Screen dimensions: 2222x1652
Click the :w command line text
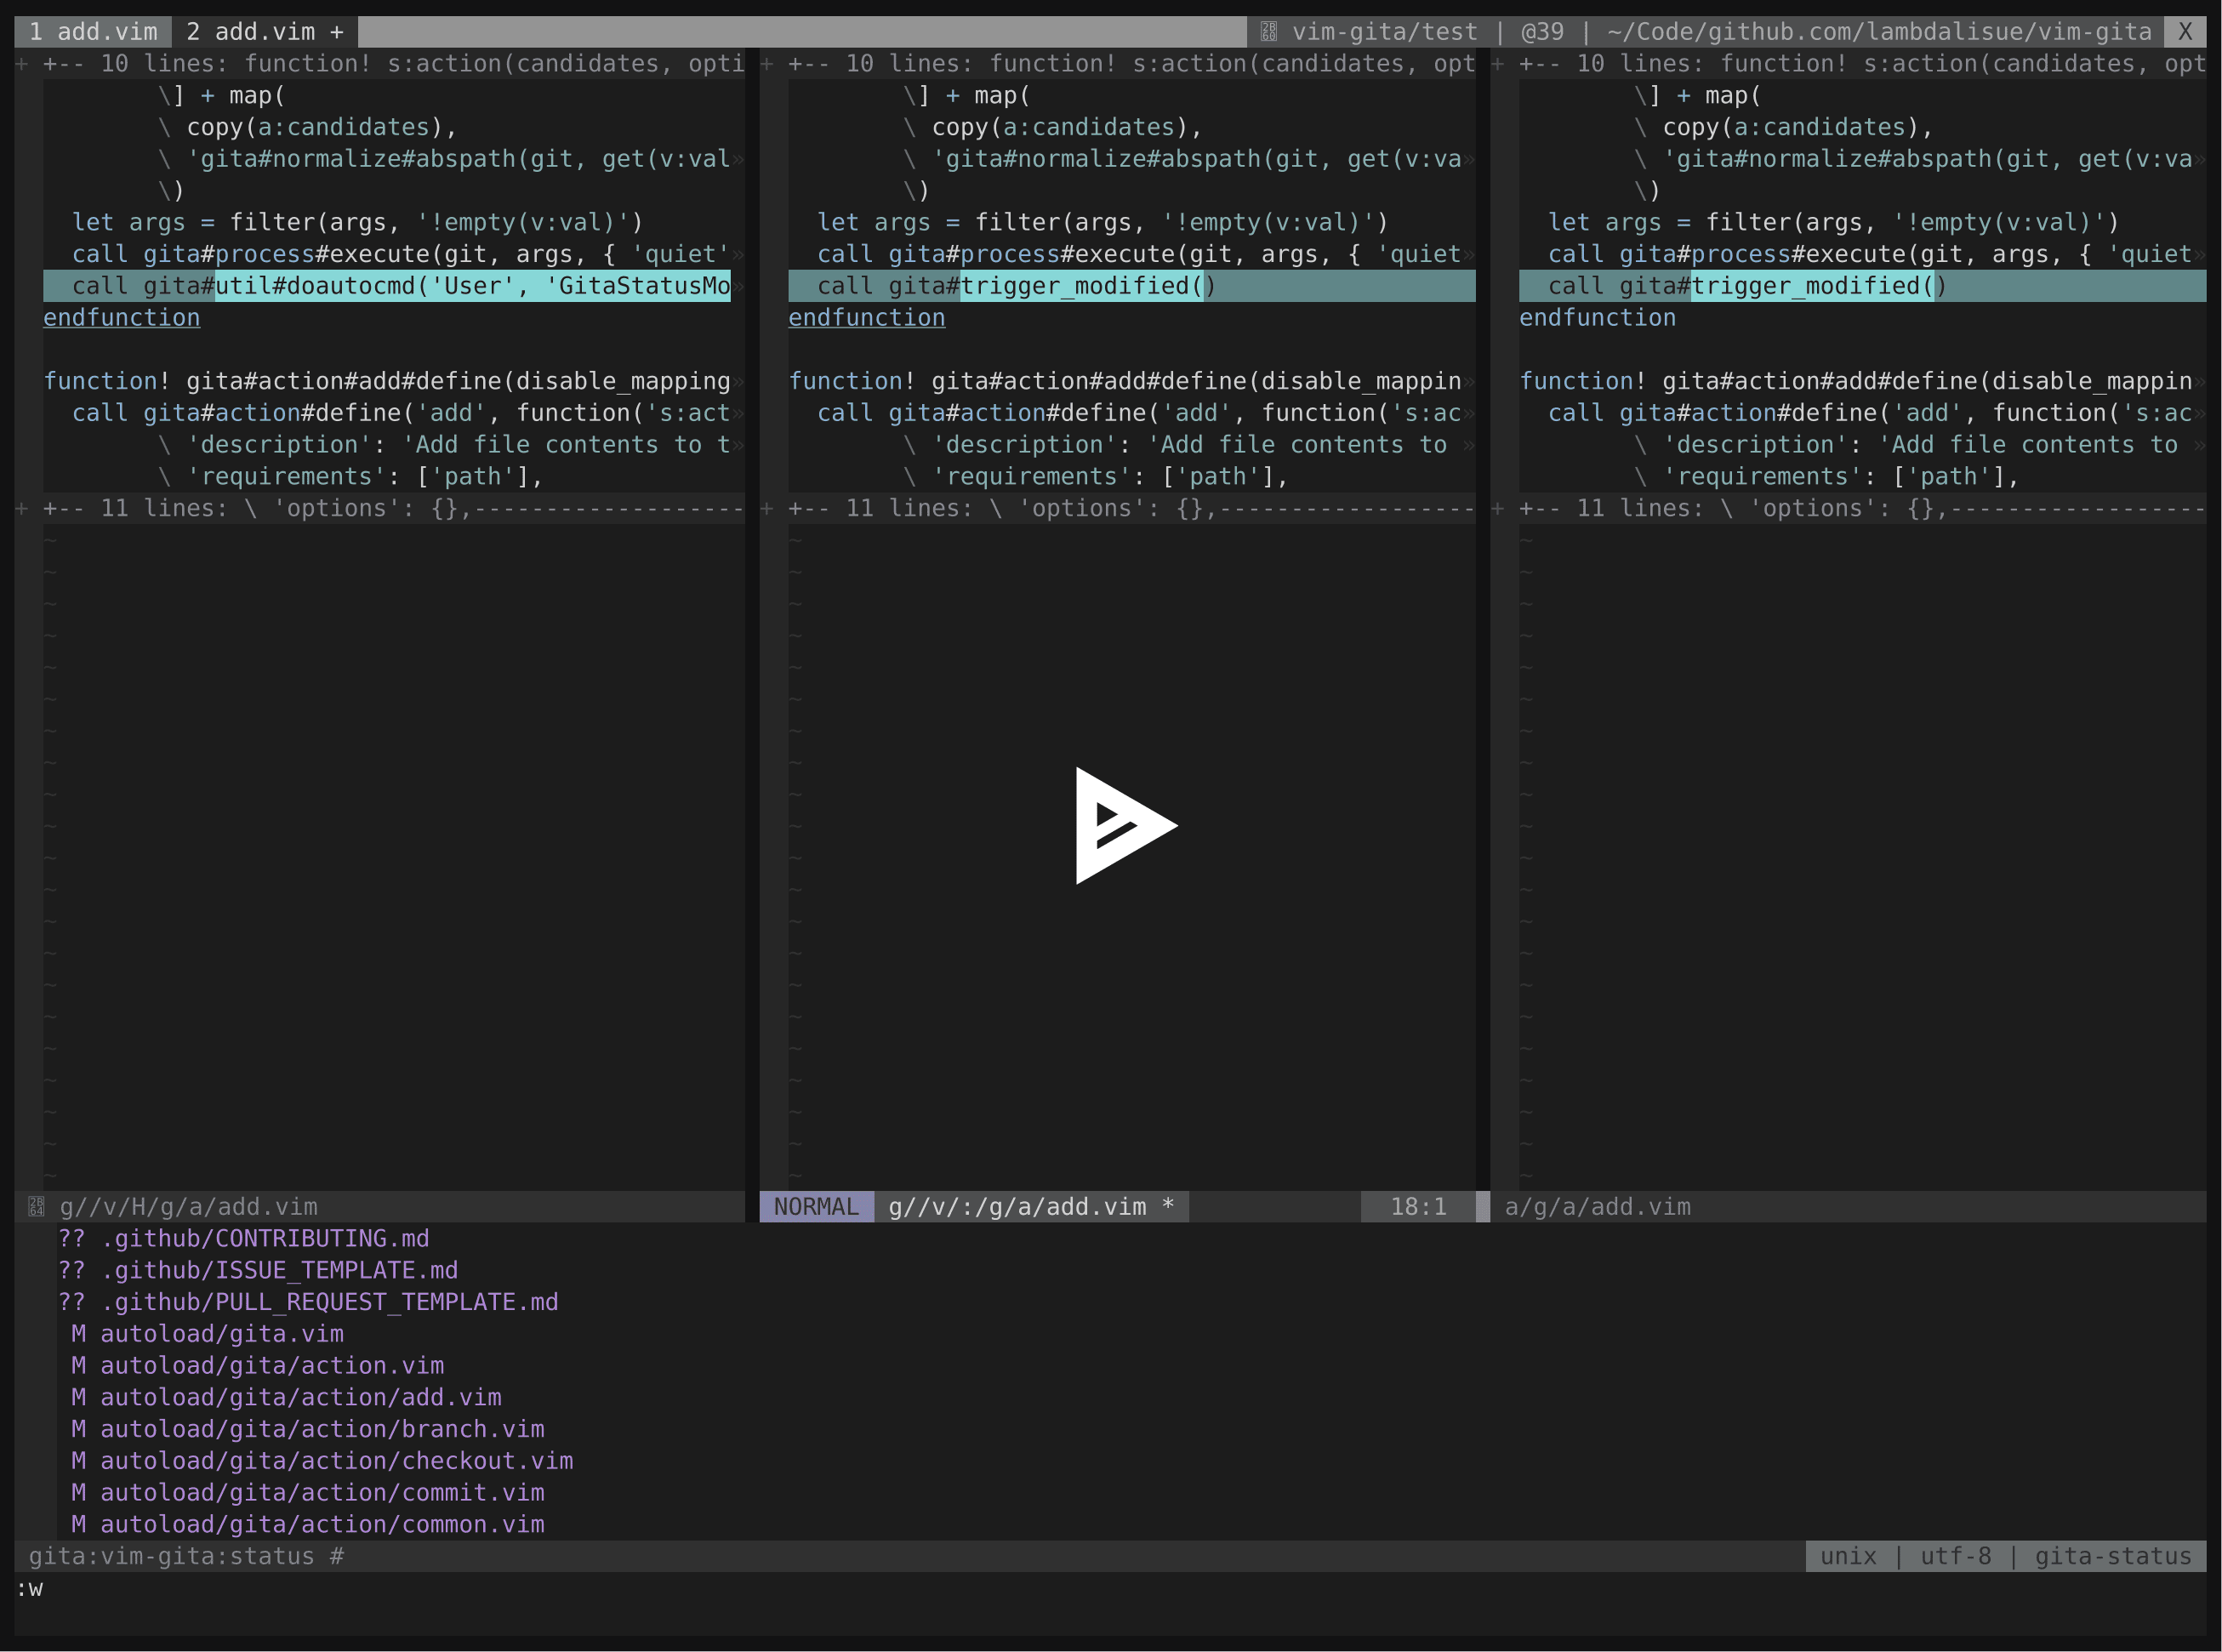pos(29,1589)
